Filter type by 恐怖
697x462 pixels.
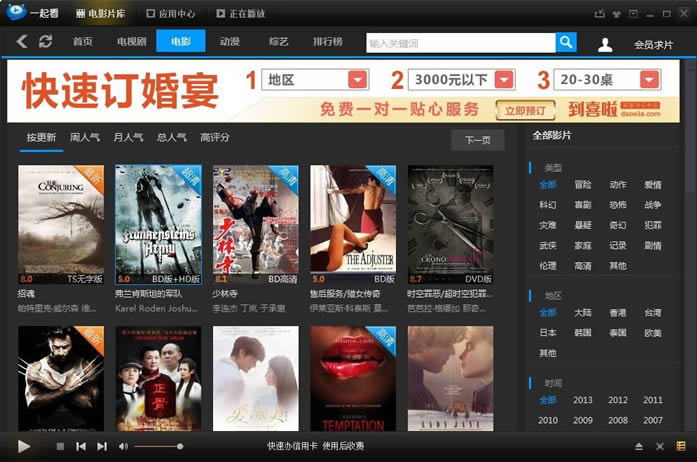tap(618, 205)
